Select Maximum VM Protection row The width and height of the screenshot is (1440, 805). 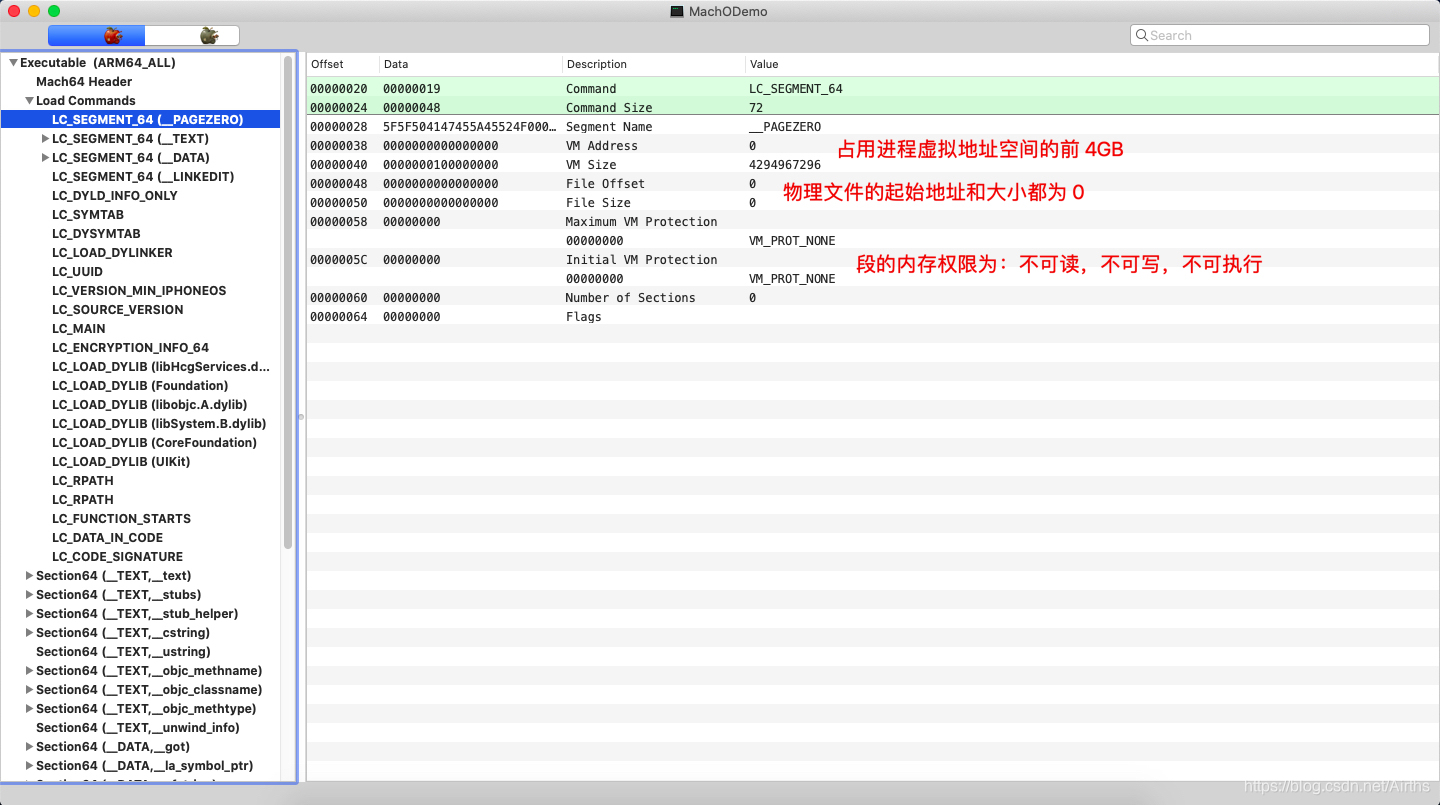point(873,221)
